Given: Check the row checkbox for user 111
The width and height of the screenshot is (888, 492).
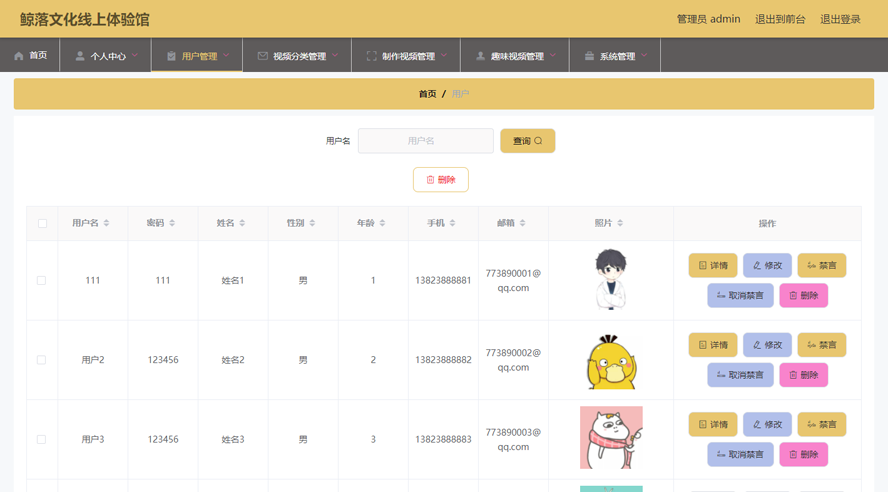Looking at the screenshot, I should pos(41,280).
